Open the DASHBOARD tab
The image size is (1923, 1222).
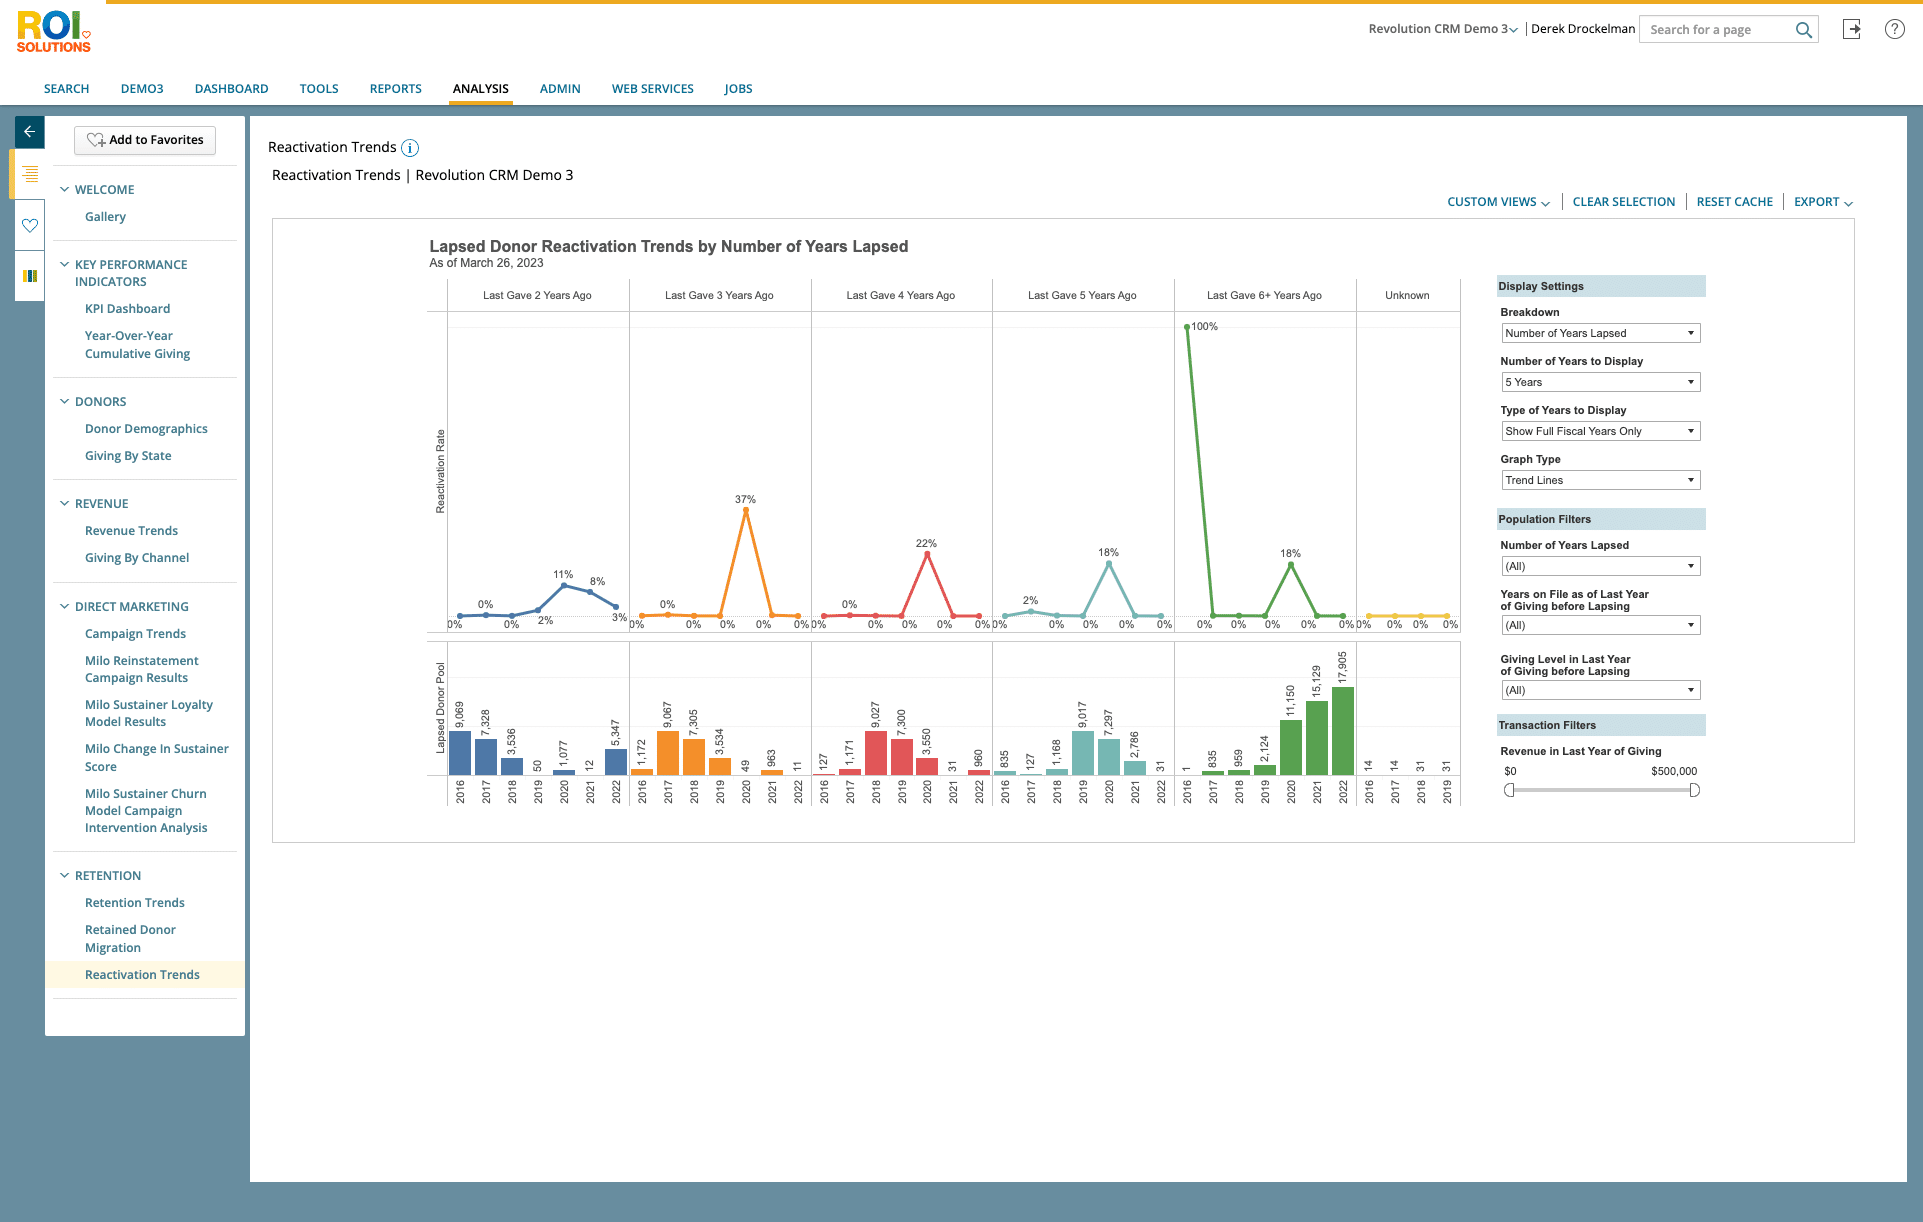click(x=231, y=89)
